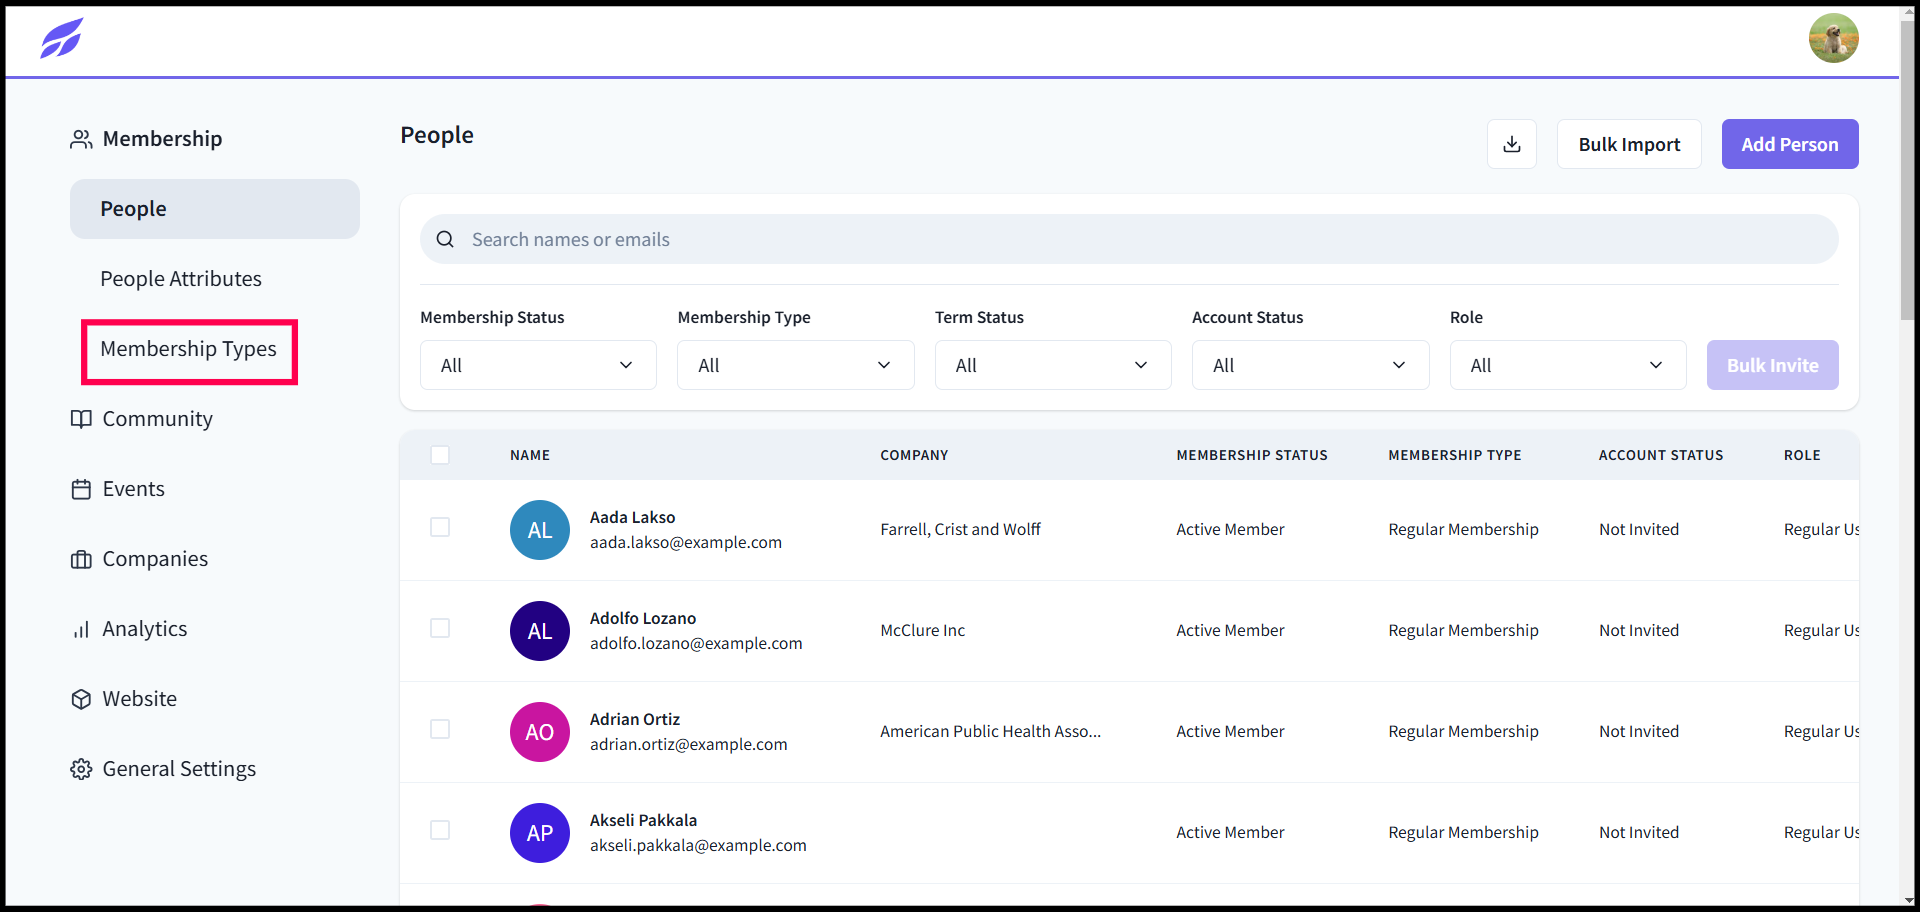Select Adrian Ortiz's row checkbox
Viewport: 1920px width, 912px height.
click(440, 729)
